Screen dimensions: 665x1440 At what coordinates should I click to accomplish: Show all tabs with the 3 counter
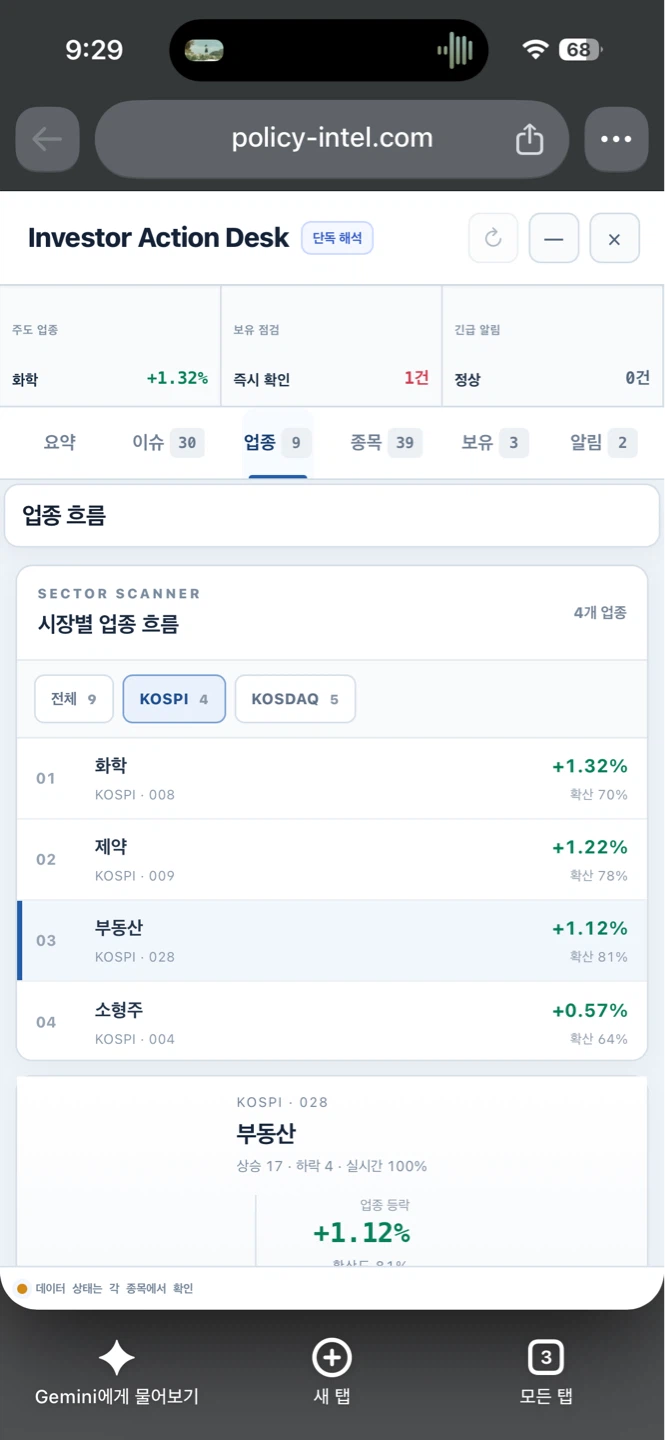(x=545, y=1357)
